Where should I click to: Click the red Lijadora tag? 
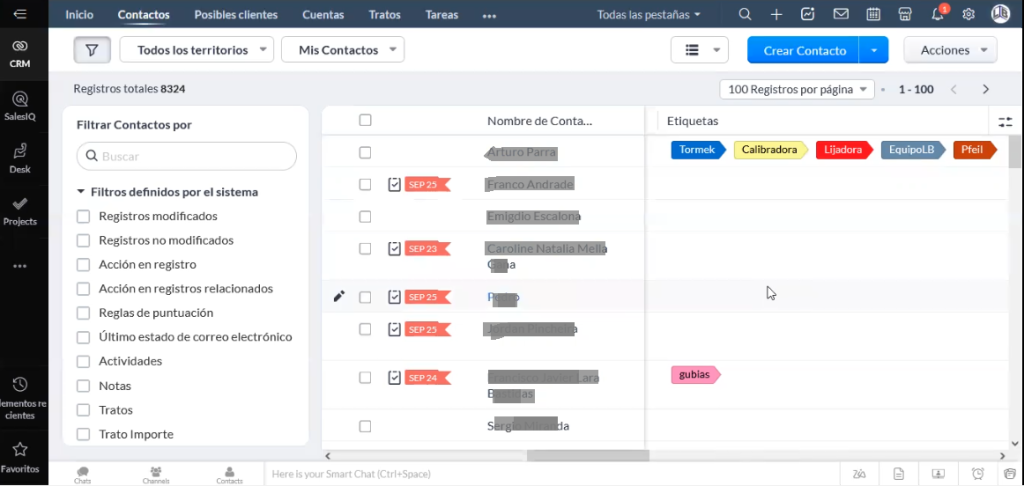(842, 150)
